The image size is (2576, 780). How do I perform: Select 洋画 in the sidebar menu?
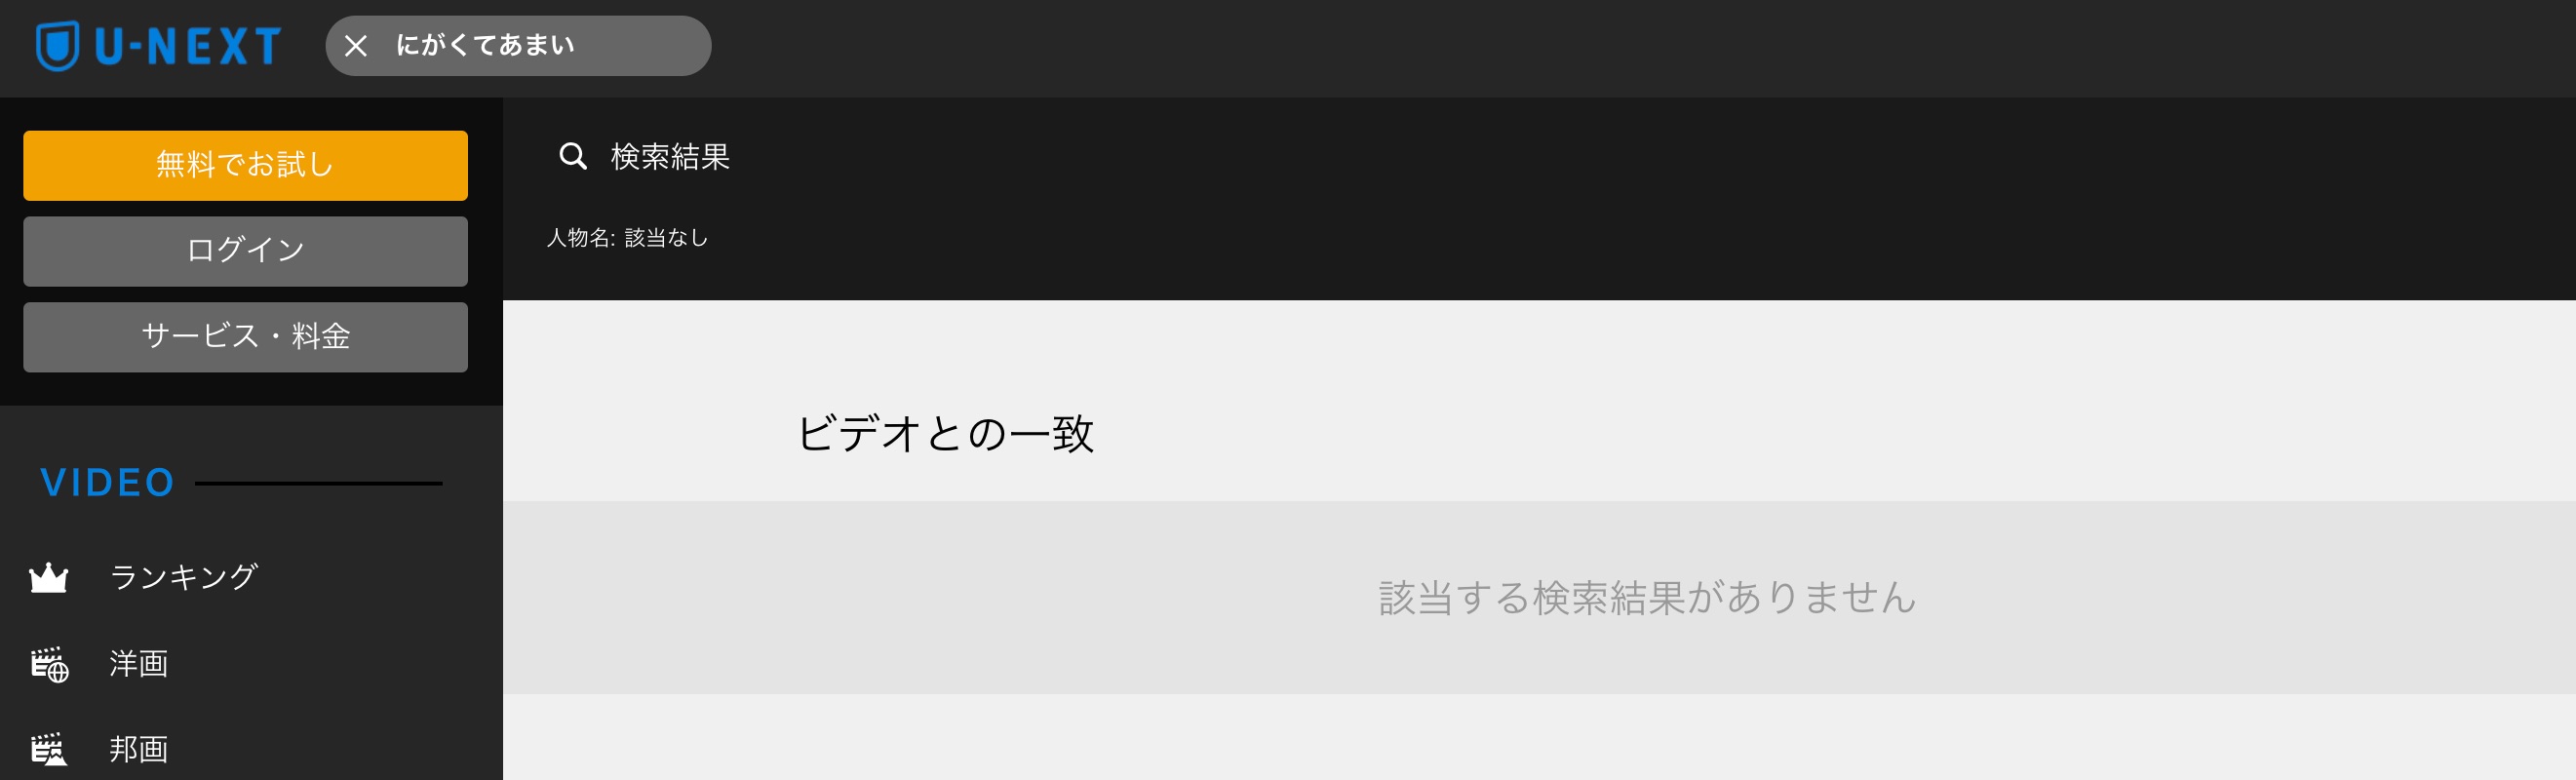(139, 663)
